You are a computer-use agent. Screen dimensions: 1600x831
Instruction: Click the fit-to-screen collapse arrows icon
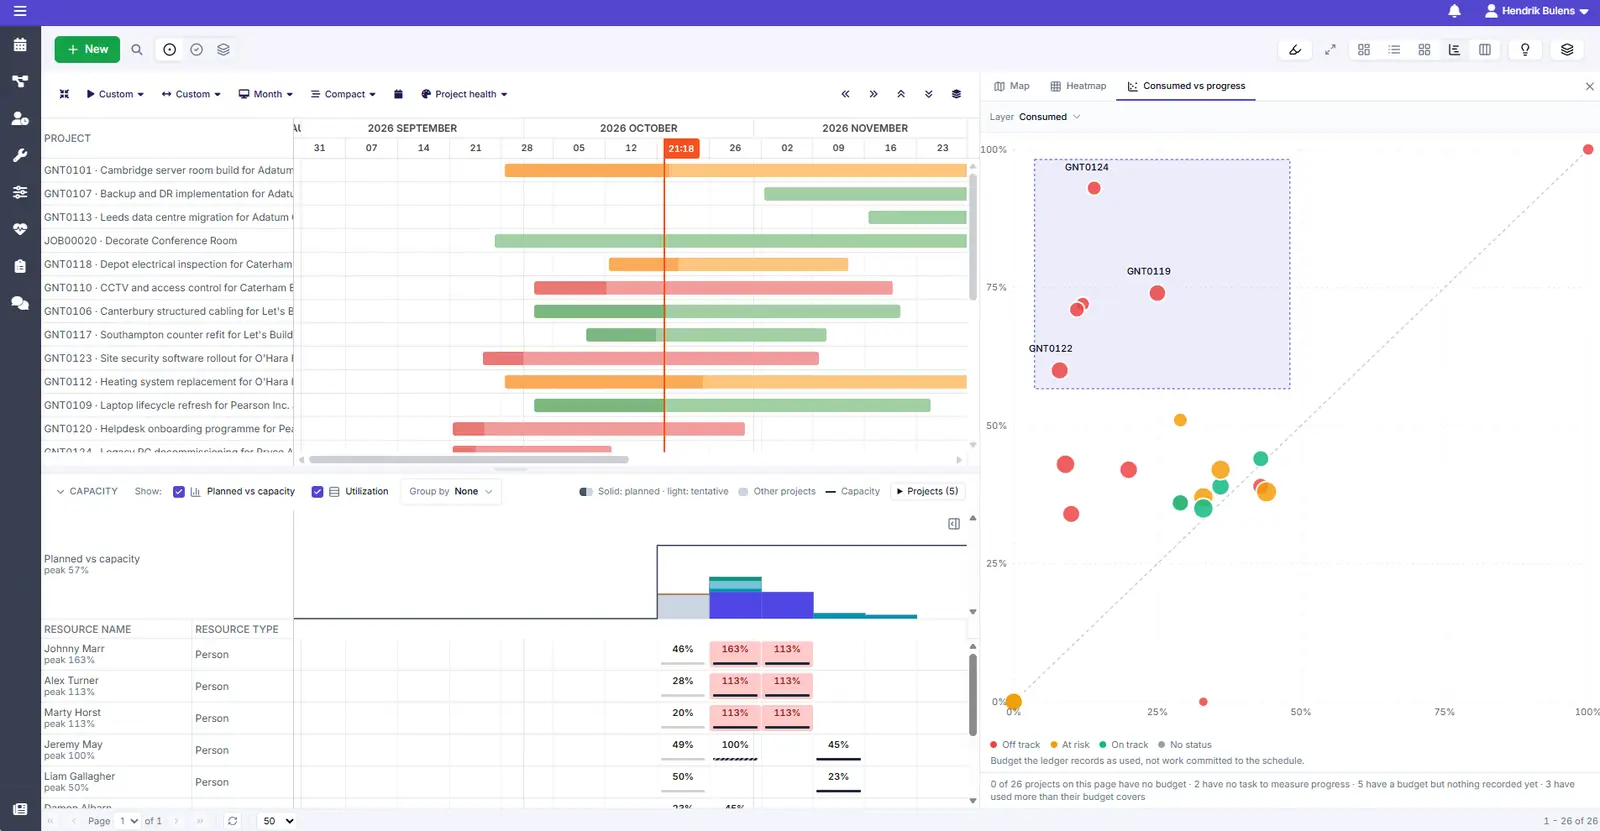(x=64, y=94)
